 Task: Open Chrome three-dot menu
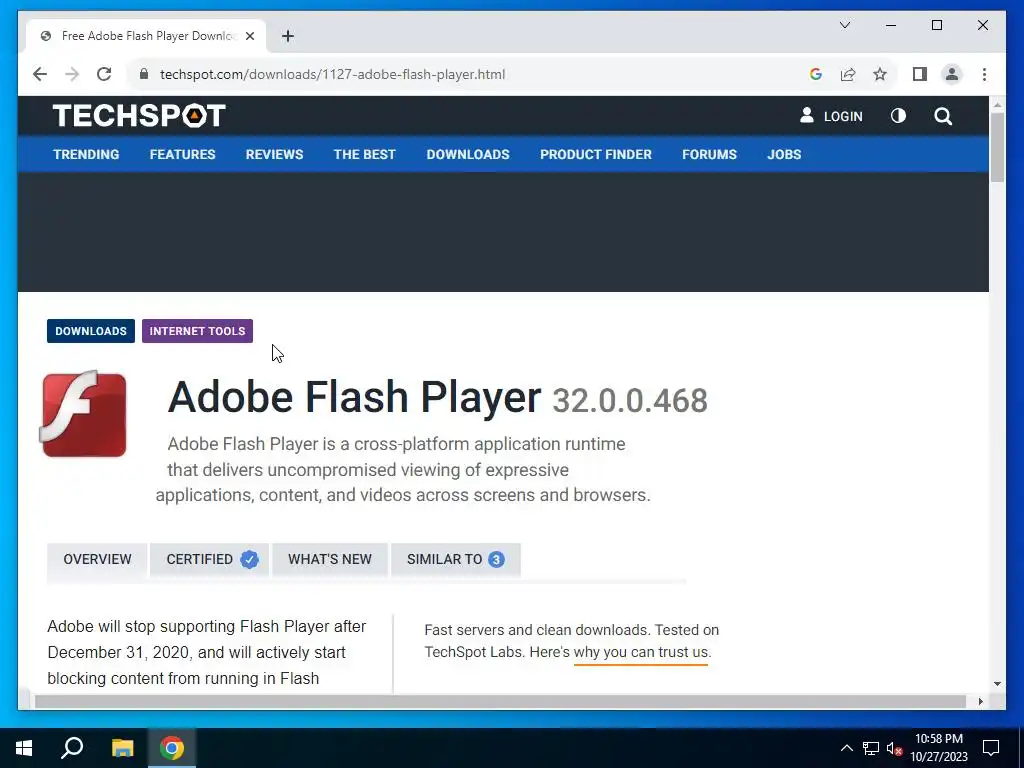[x=984, y=74]
